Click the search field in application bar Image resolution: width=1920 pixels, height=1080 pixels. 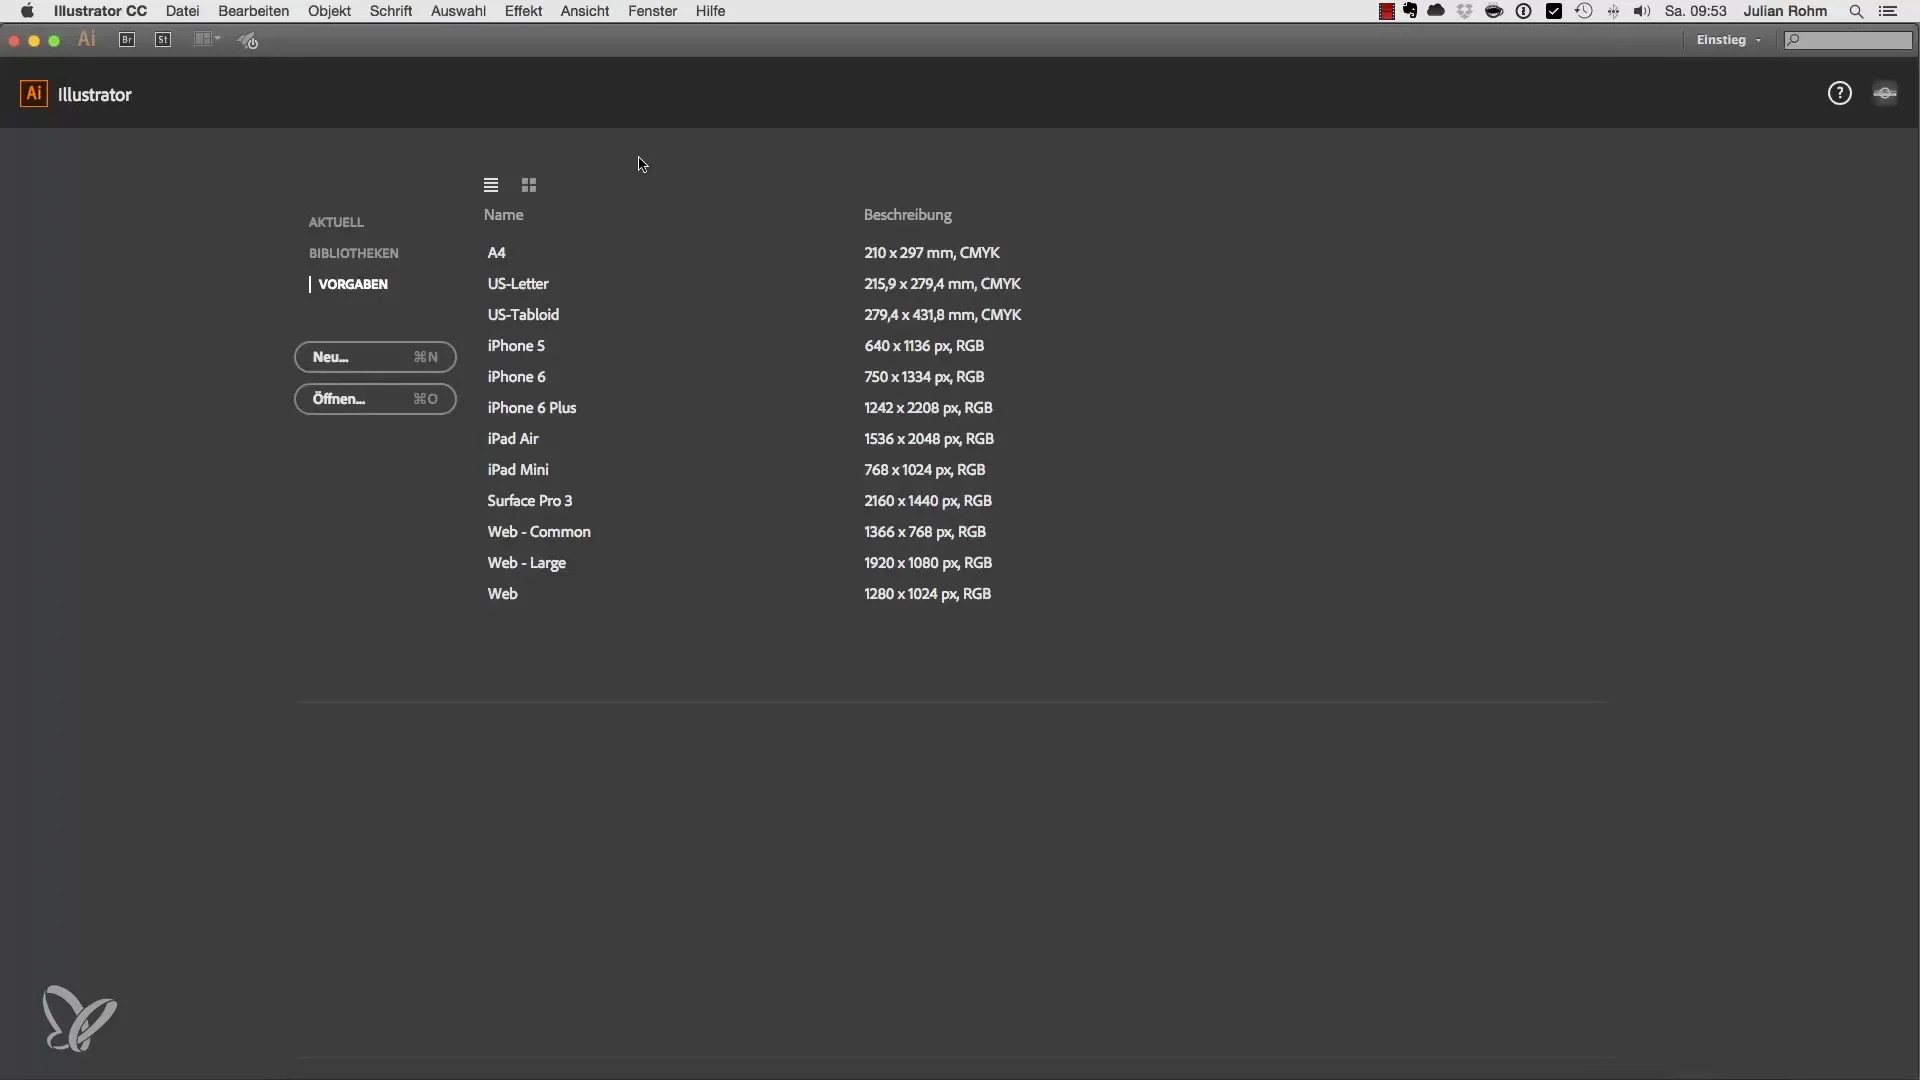[x=1848, y=40]
